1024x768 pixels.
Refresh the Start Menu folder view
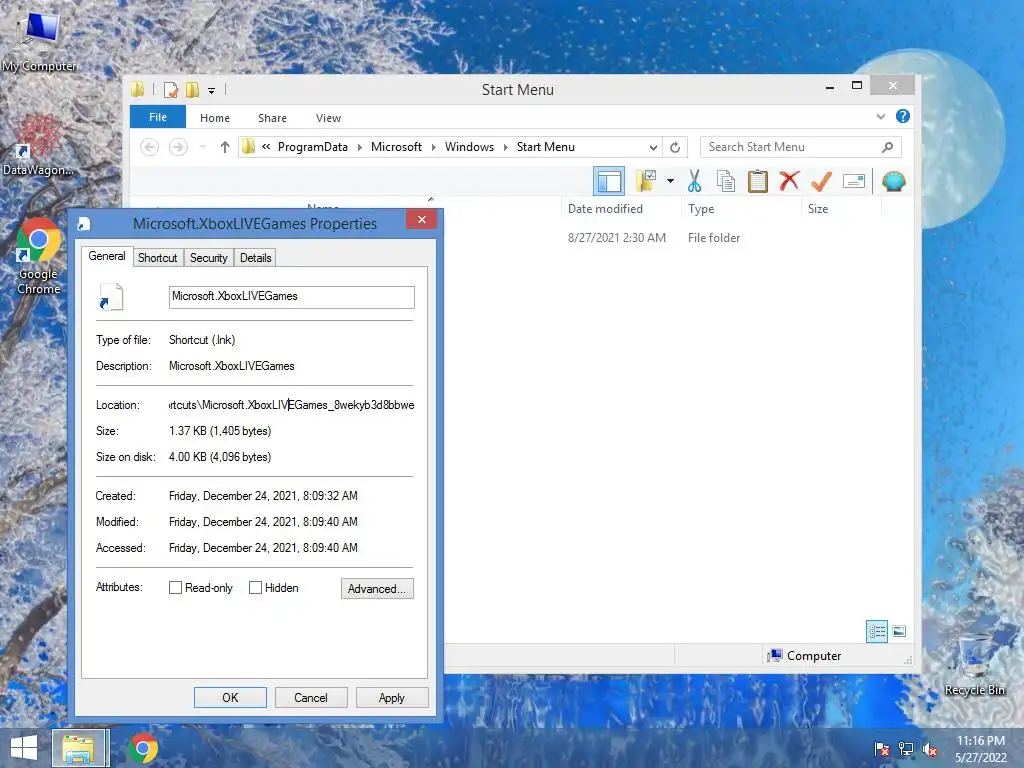pos(675,148)
